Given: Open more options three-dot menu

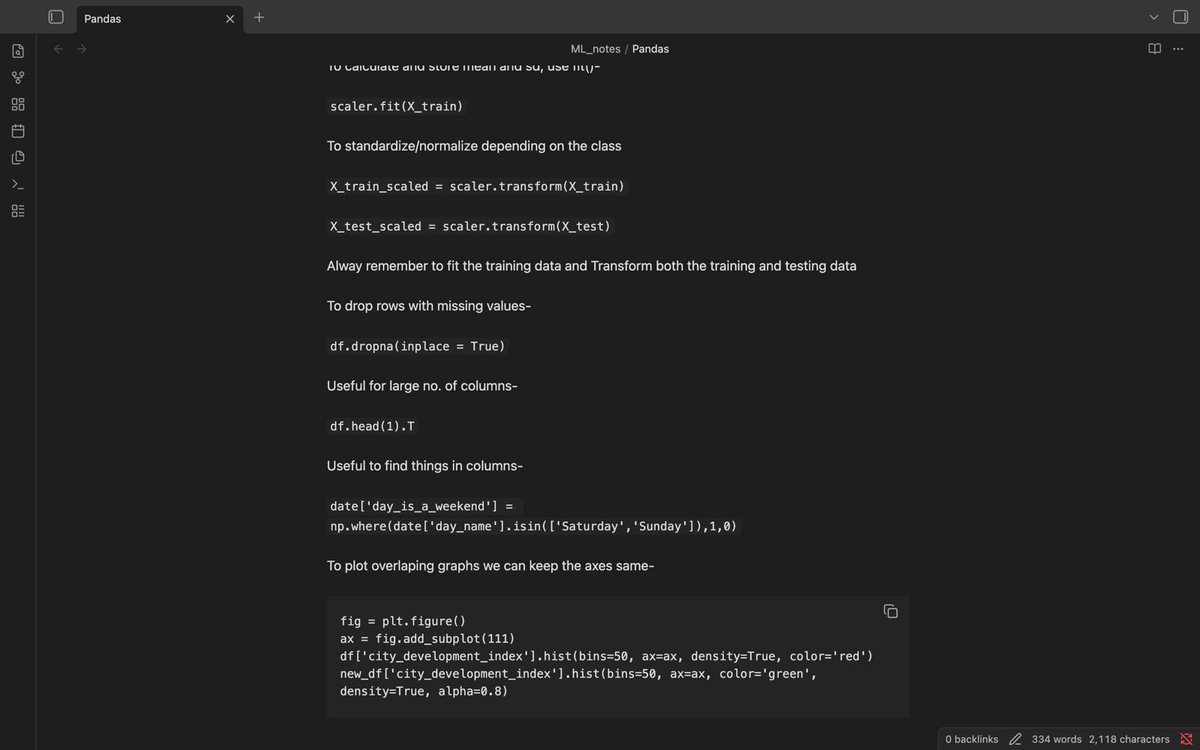Looking at the screenshot, I should pyautogui.click(x=1178, y=49).
